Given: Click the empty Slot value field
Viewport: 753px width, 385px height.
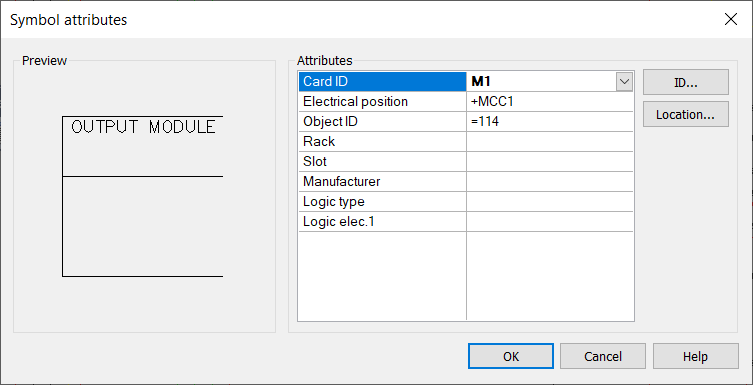Looking at the screenshot, I should pos(549,162).
